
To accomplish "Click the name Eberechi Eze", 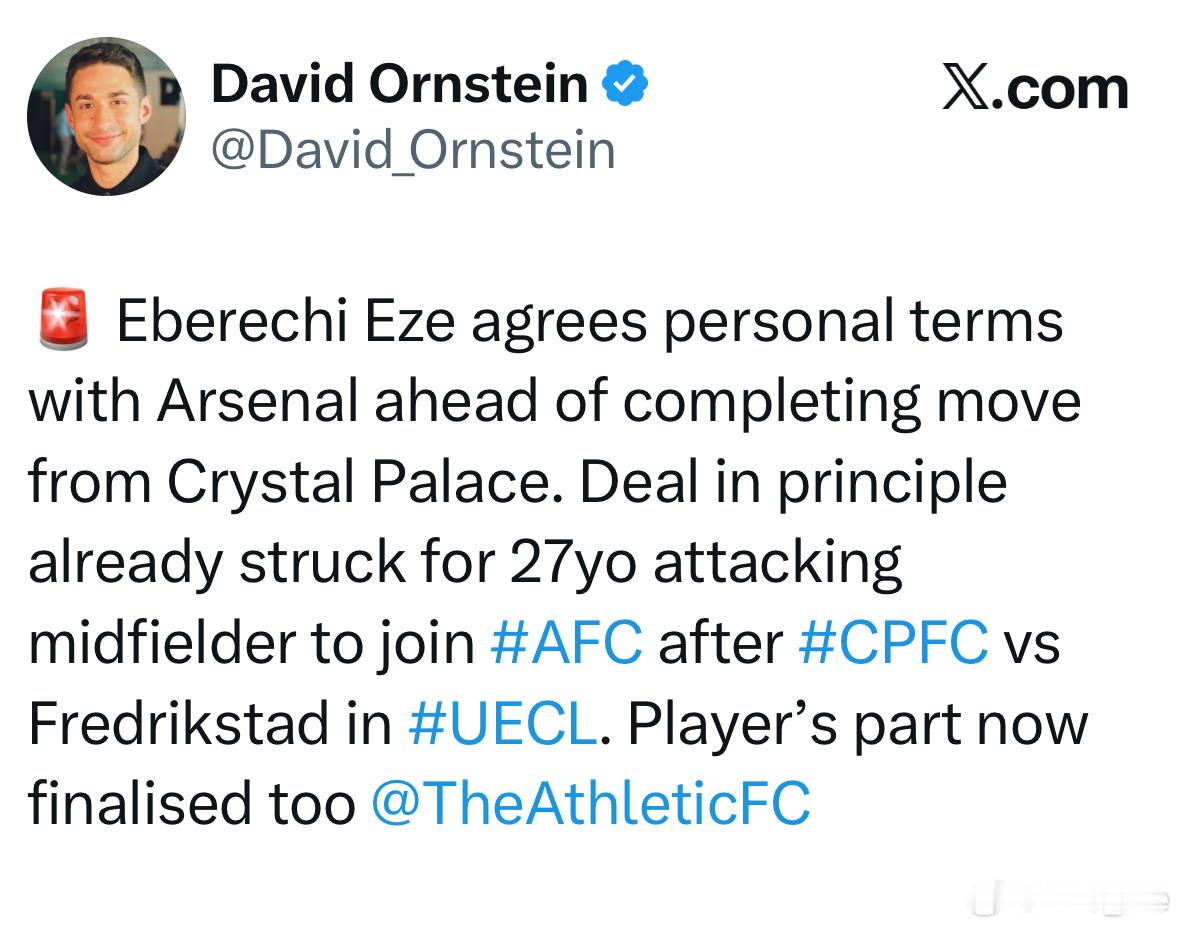I will pos(286,321).
